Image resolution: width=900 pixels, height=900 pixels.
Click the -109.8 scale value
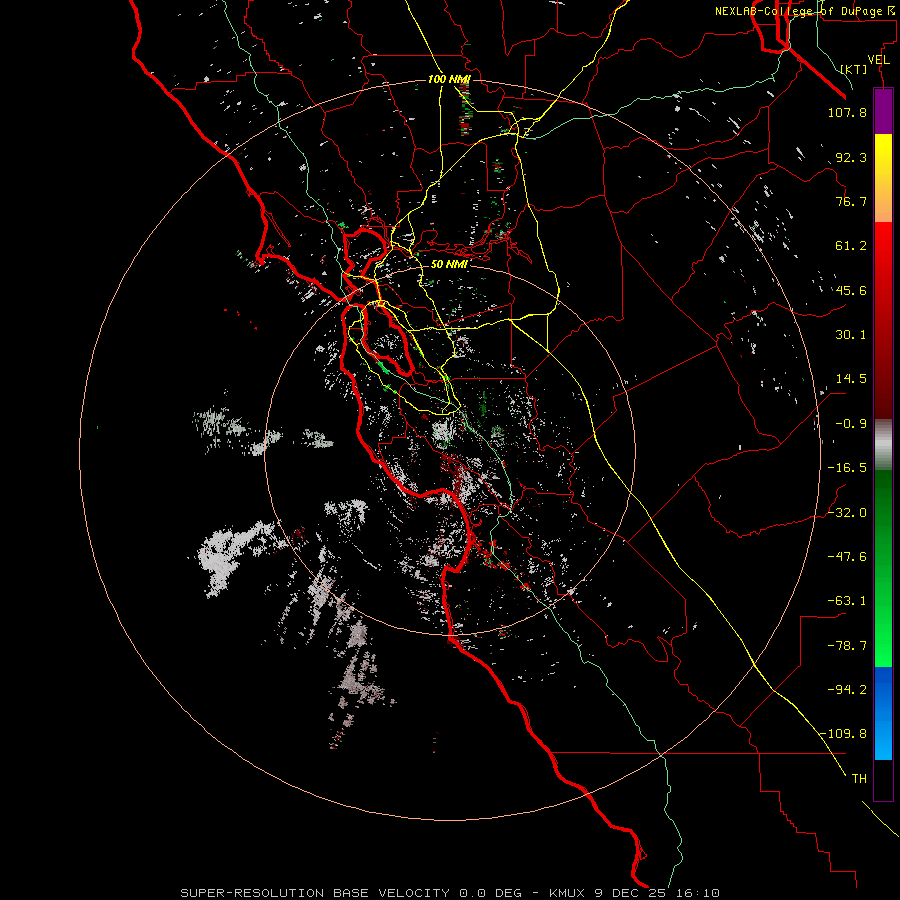click(844, 734)
